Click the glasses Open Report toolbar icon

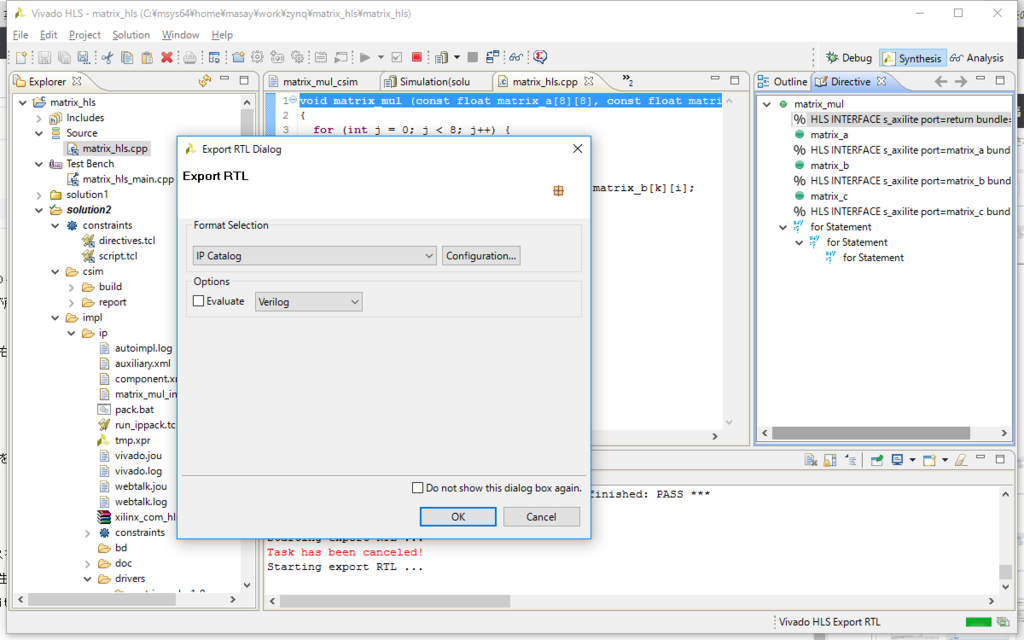pyautogui.click(x=516, y=57)
